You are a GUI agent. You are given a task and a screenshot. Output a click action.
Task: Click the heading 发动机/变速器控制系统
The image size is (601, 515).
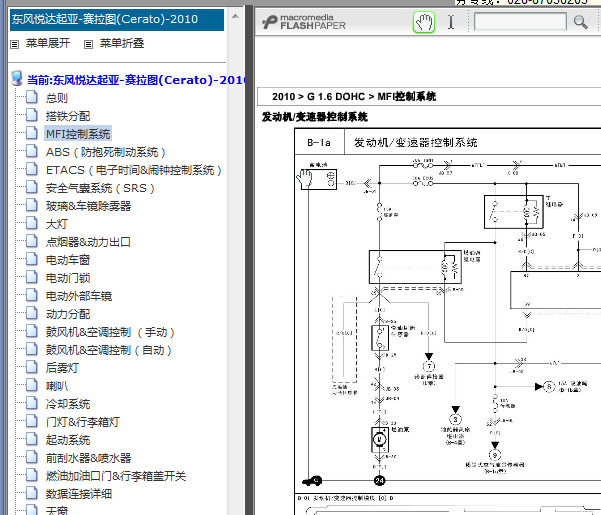coord(315,117)
